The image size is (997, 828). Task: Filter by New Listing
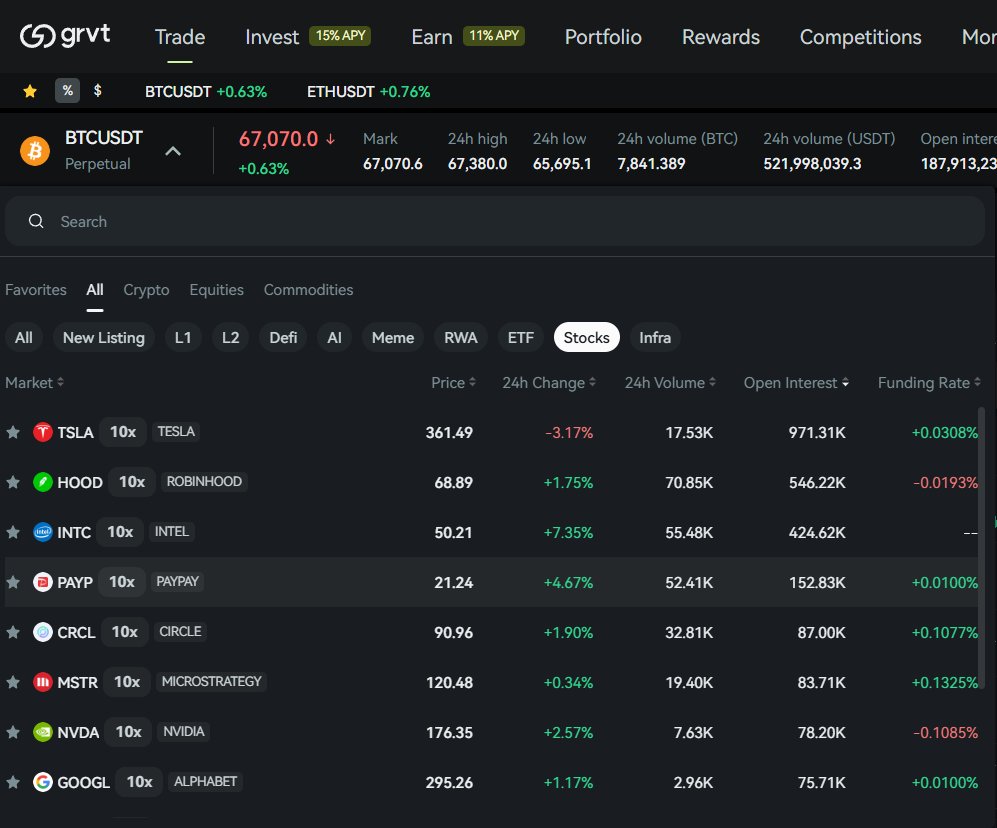(104, 338)
